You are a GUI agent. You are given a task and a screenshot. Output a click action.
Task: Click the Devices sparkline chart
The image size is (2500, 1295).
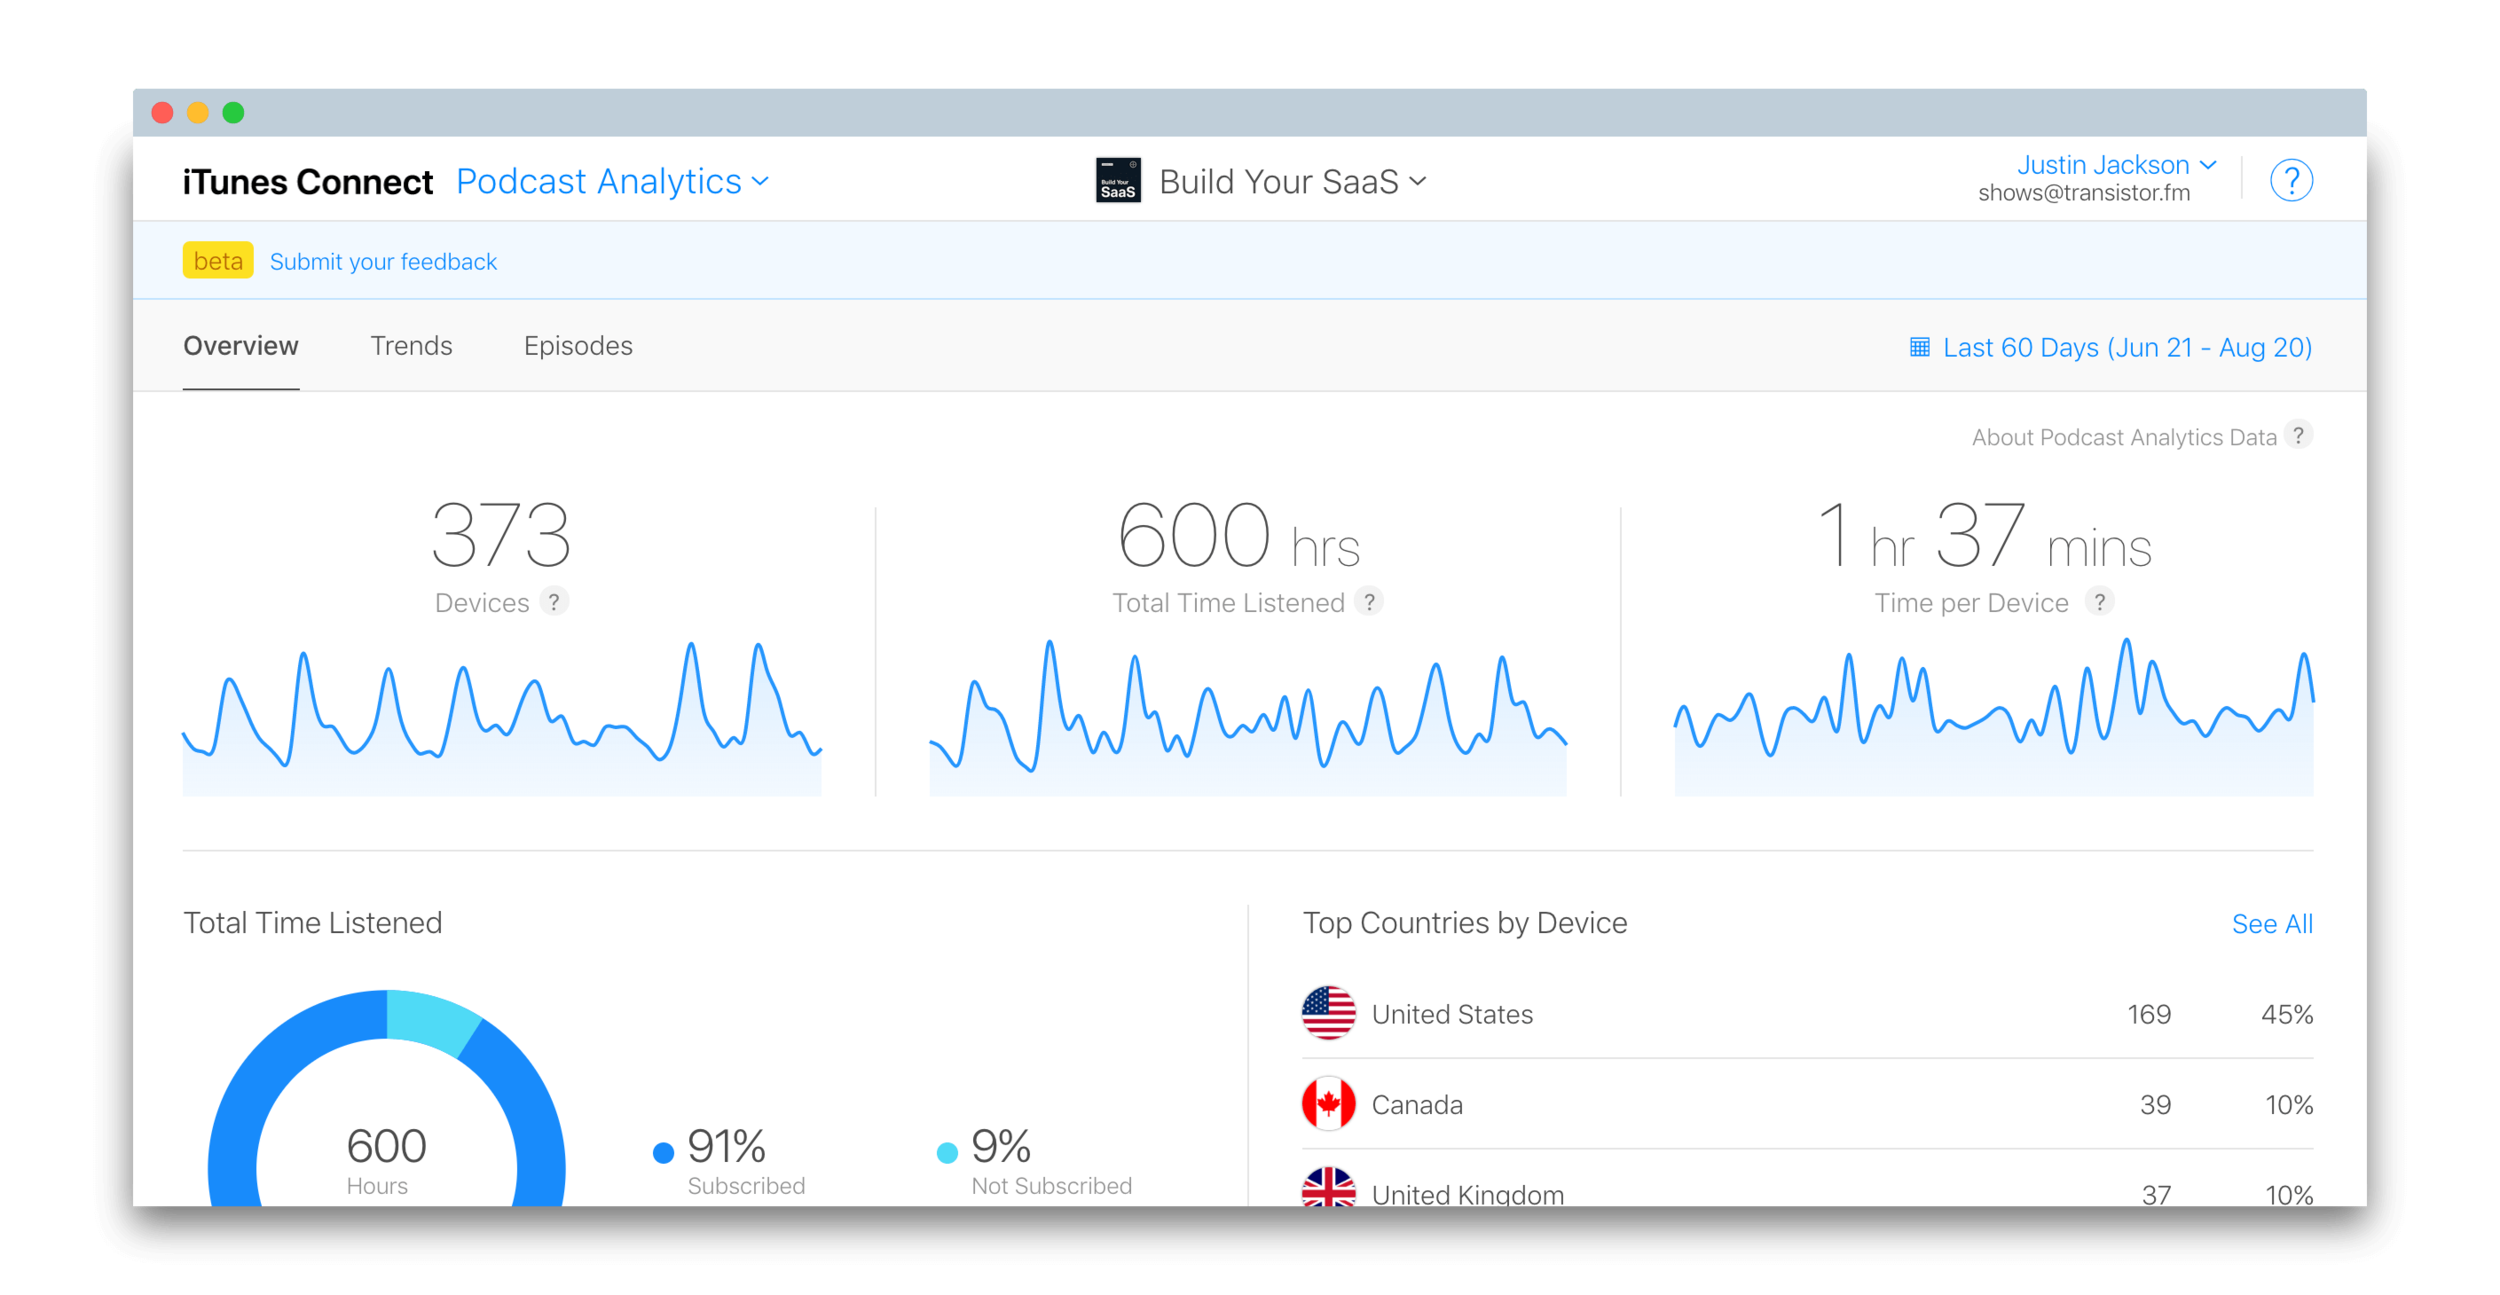502,718
